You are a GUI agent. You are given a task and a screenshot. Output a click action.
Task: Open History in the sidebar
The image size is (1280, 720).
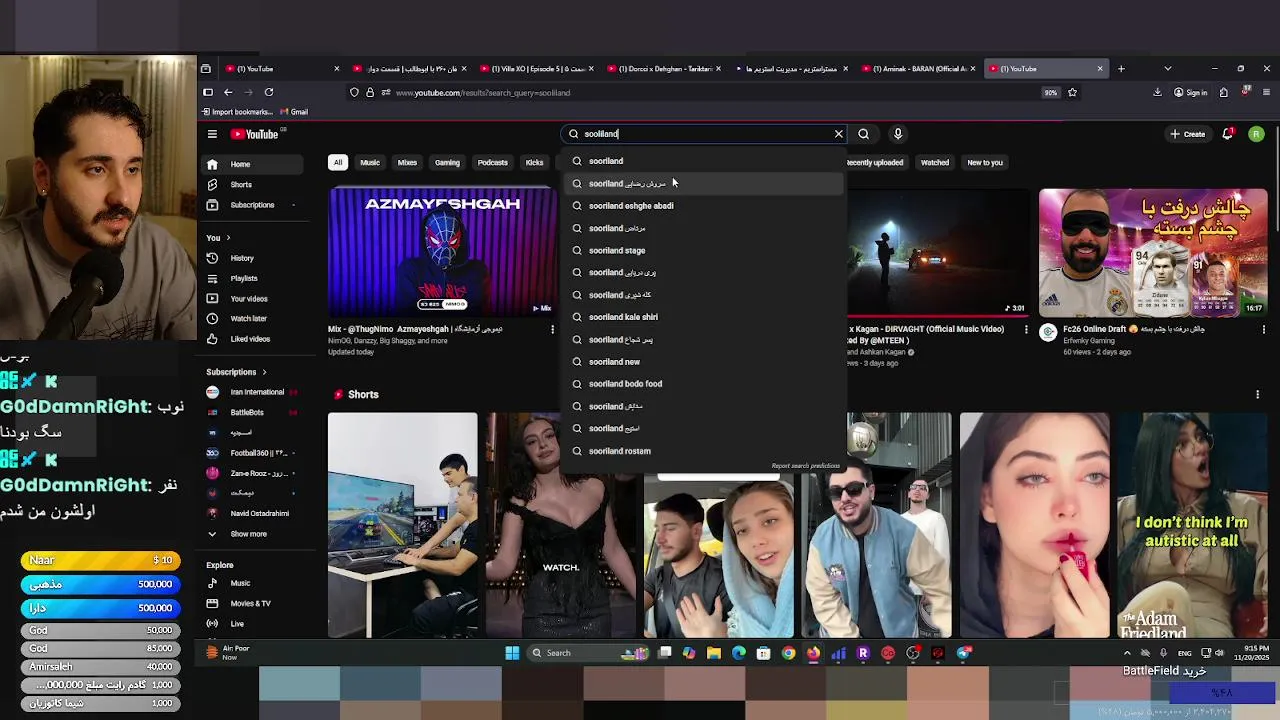[x=253, y=258]
